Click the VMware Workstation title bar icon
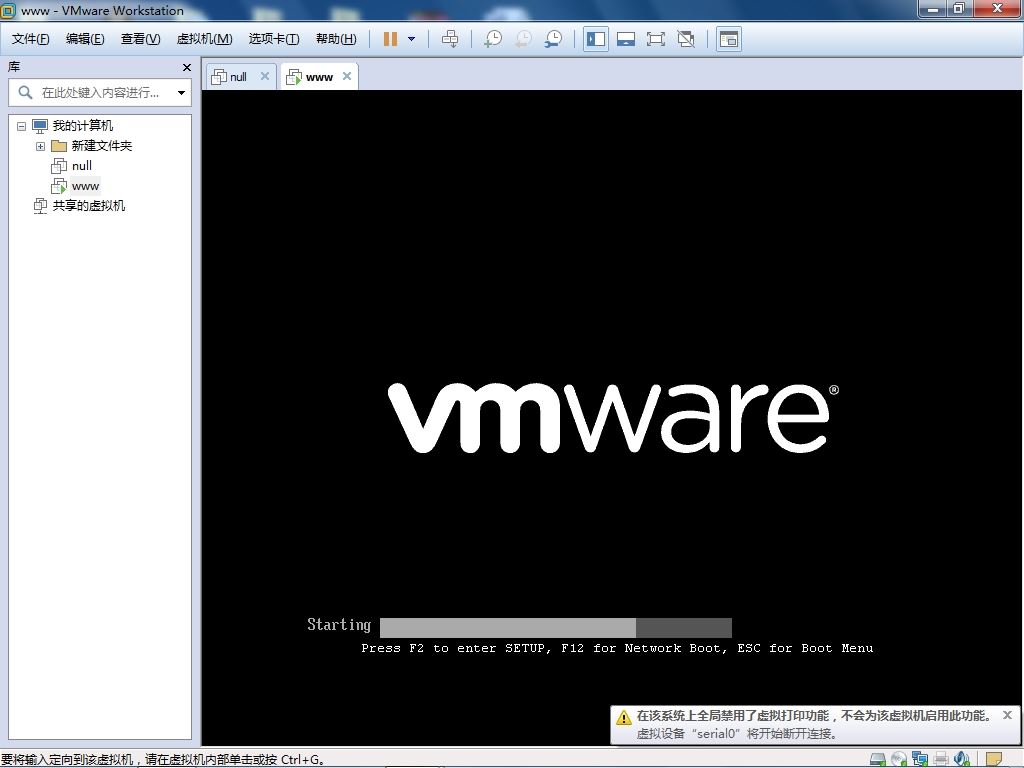The height and width of the screenshot is (768, 1024). coord(8,10)
